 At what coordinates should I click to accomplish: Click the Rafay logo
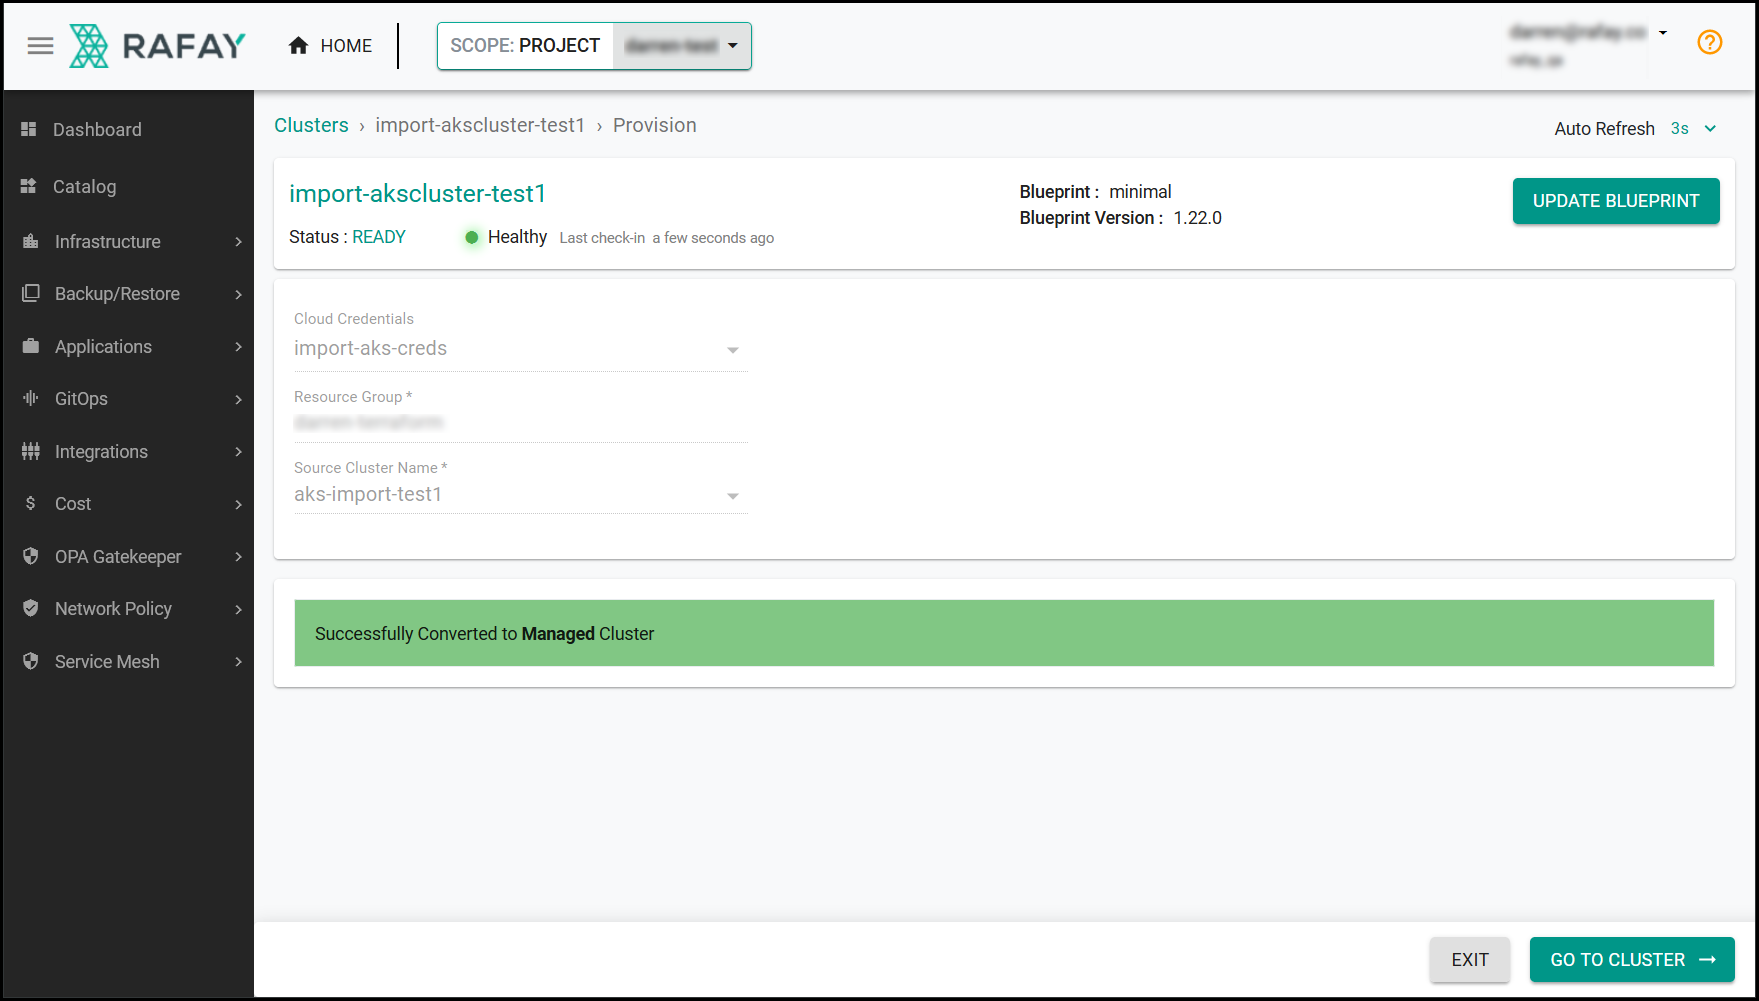158,46
